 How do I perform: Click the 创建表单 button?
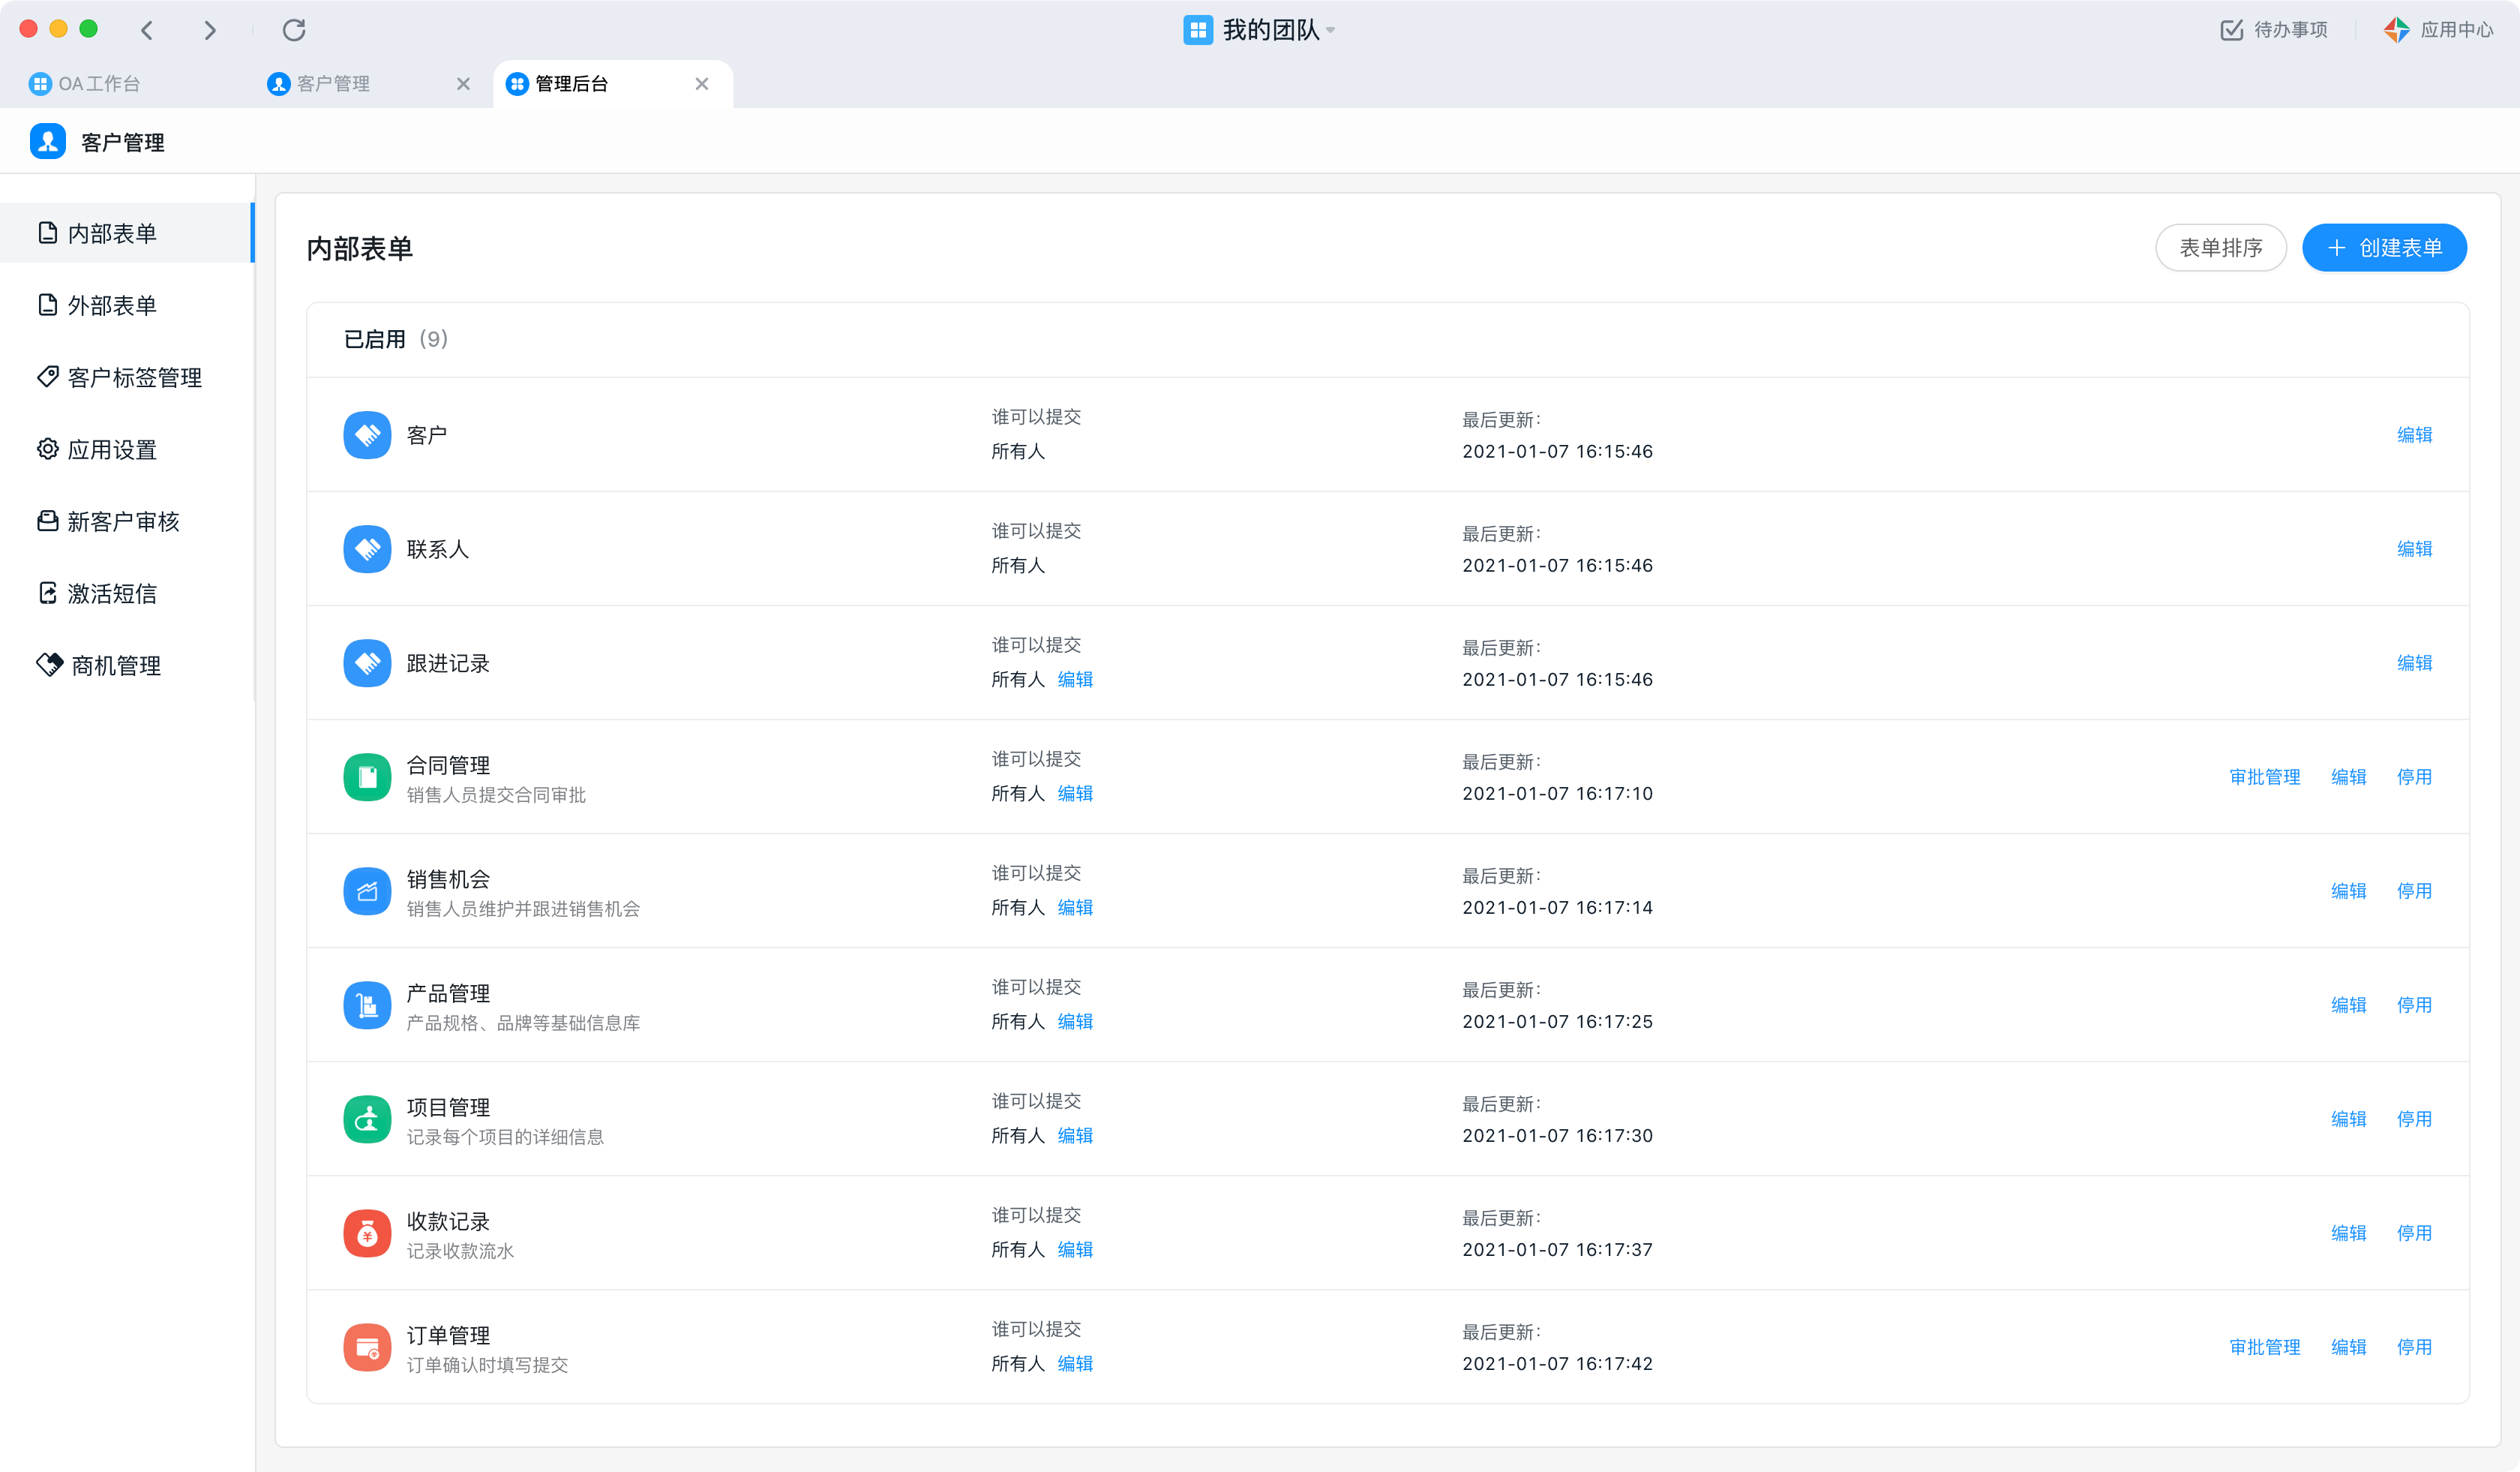[x=2384, y=248]
